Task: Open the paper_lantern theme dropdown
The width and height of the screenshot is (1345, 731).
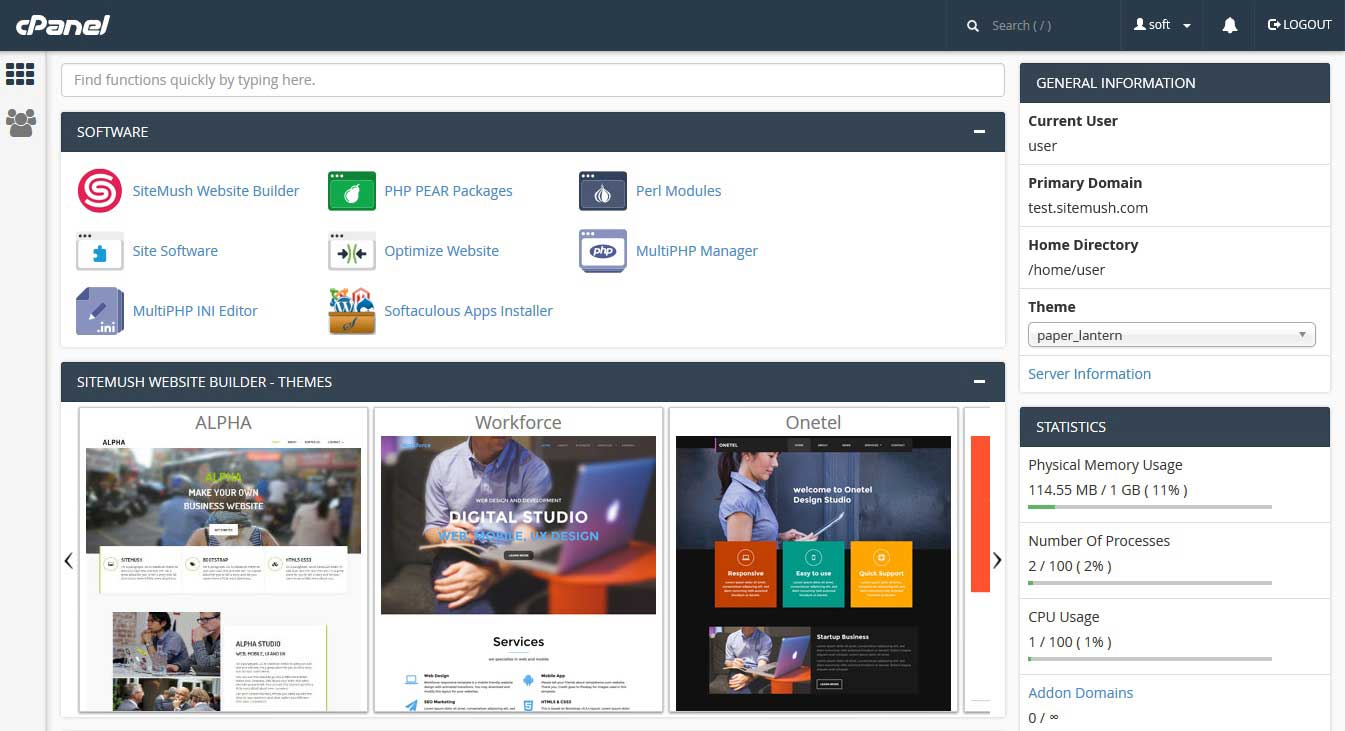Action: pos(1172,335)
